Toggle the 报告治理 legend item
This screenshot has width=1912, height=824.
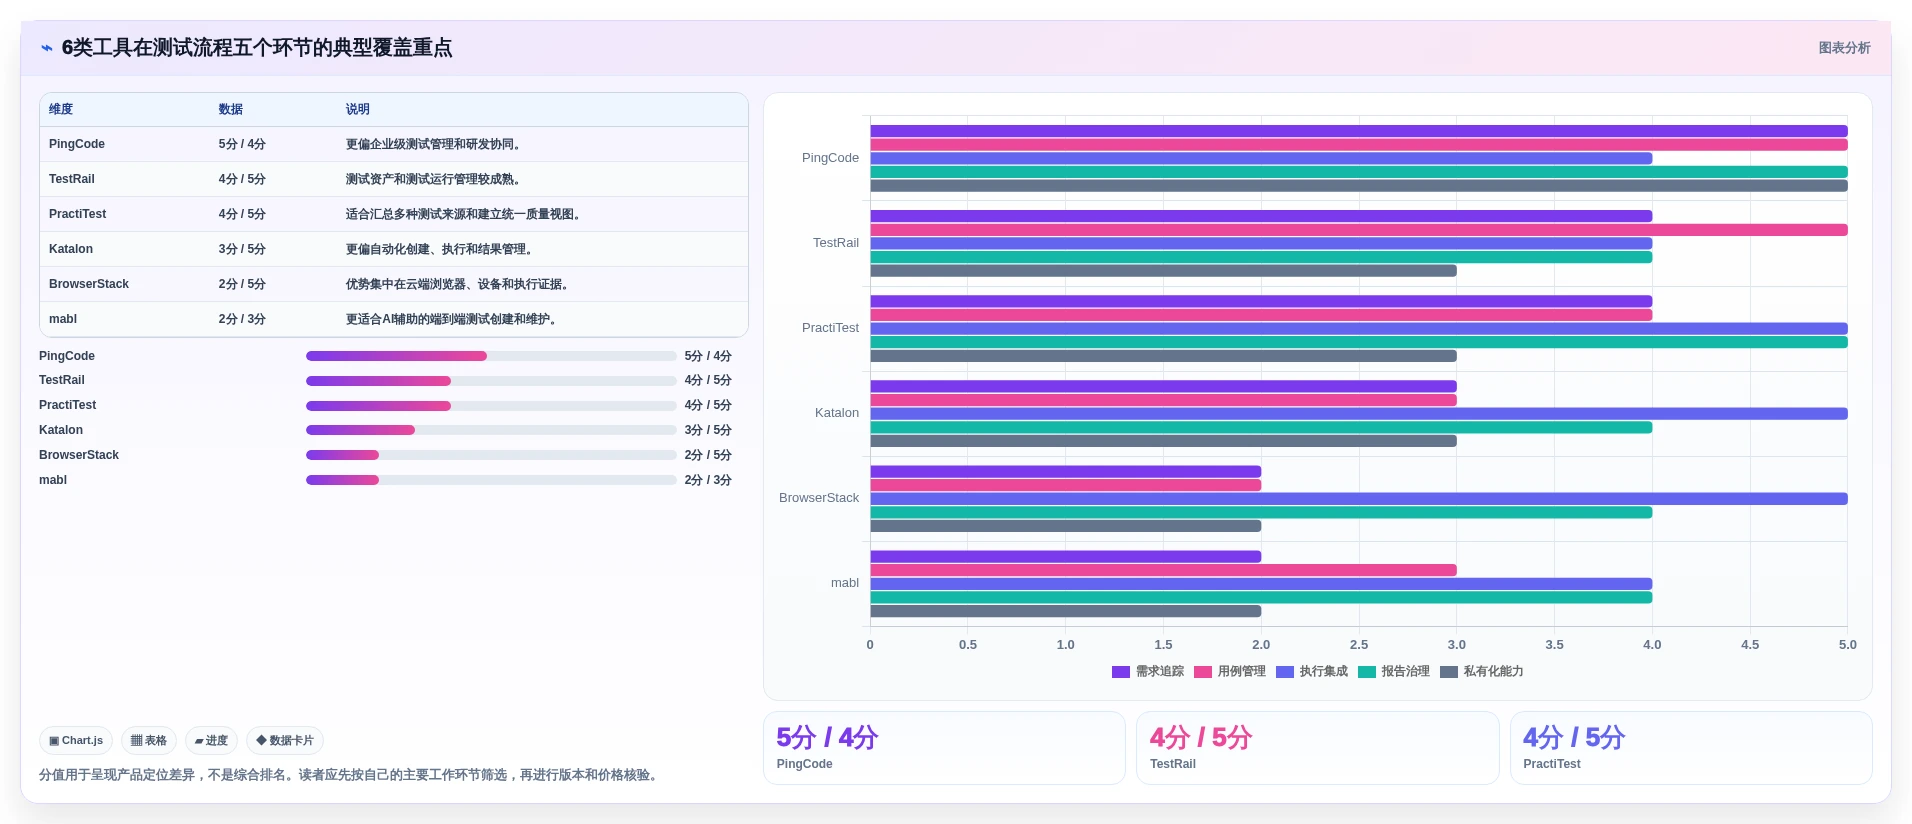[x=1394, y=672]
